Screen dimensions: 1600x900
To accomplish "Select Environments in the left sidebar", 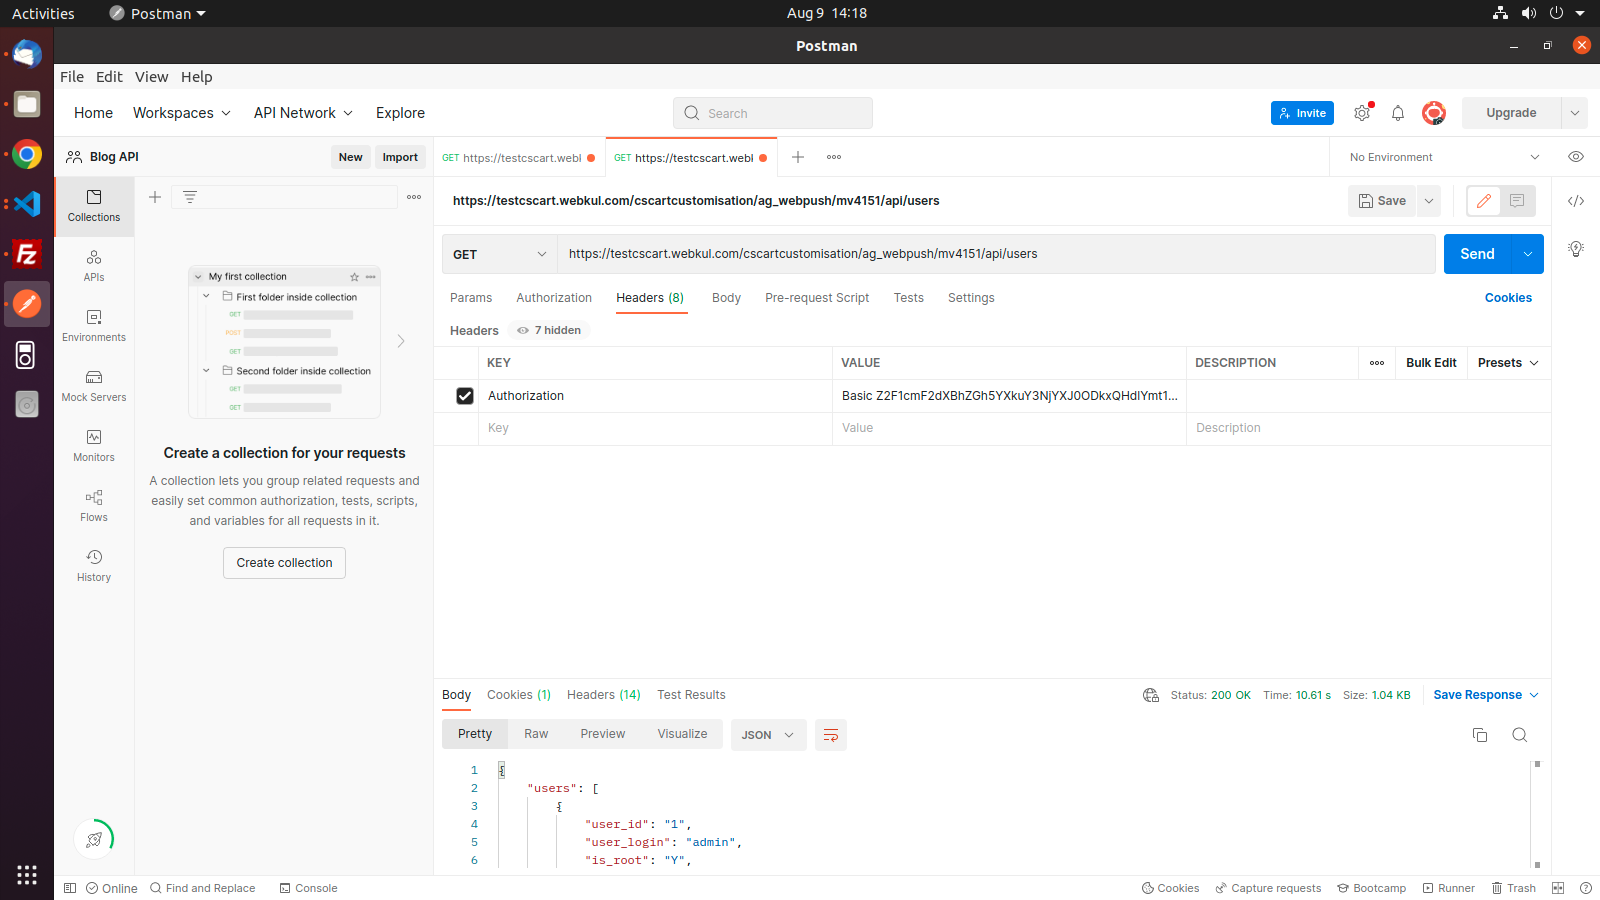I will click(x=93, y=326).
